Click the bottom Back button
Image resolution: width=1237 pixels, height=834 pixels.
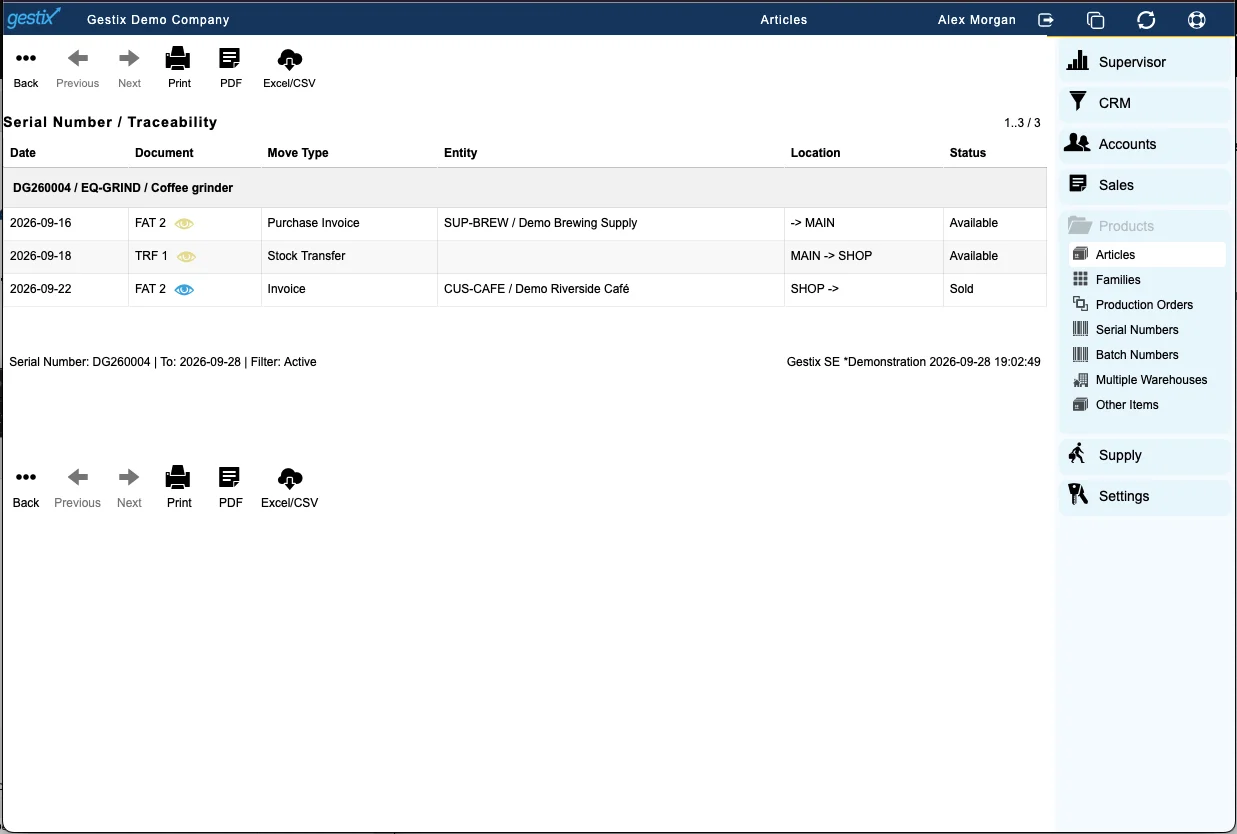[26, 488]
